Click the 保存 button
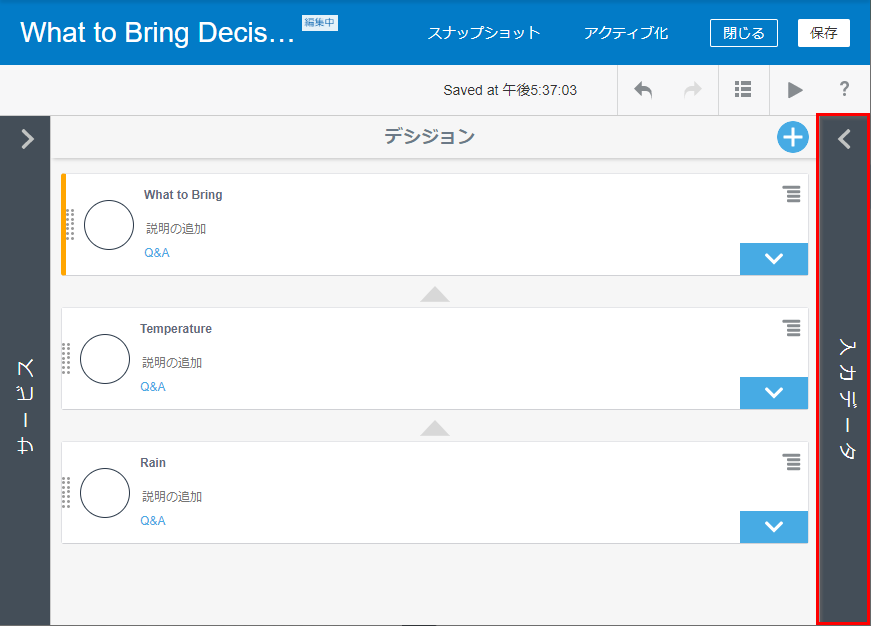The image size is (871, 626). tap(823, 33)
